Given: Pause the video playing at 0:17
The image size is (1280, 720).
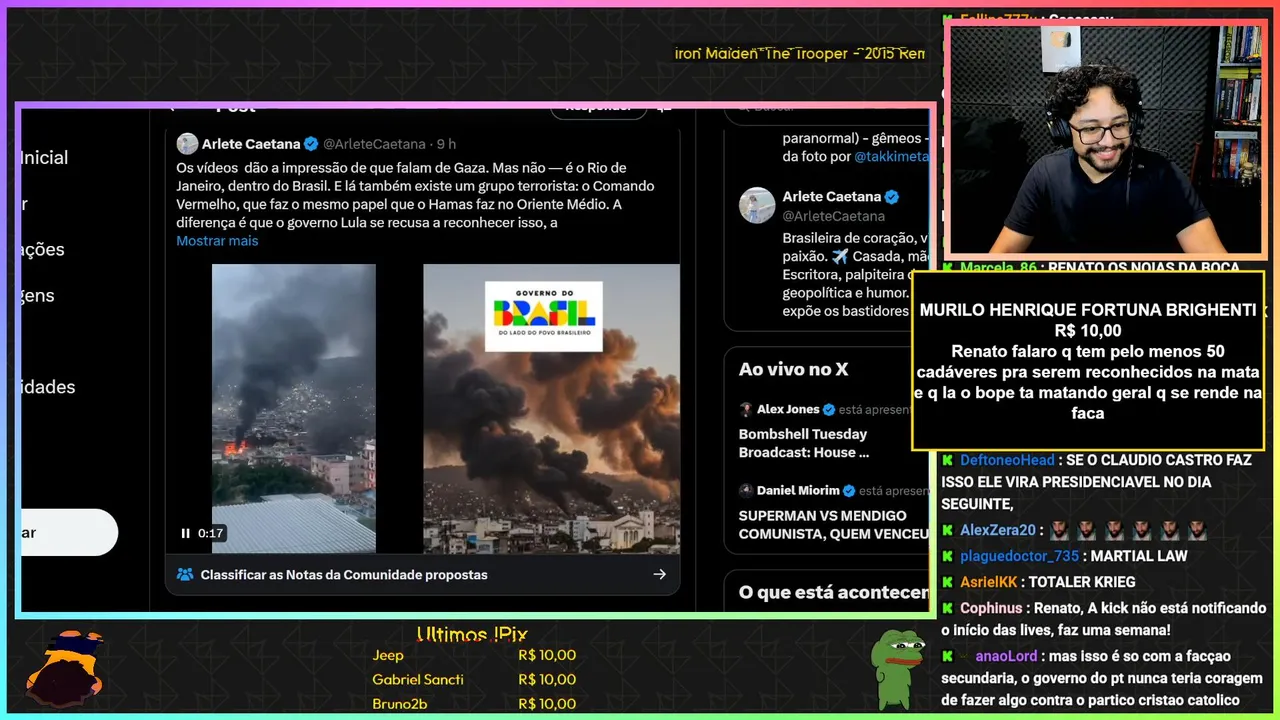Looking at the screenshot, I should (x=185, y=533).
